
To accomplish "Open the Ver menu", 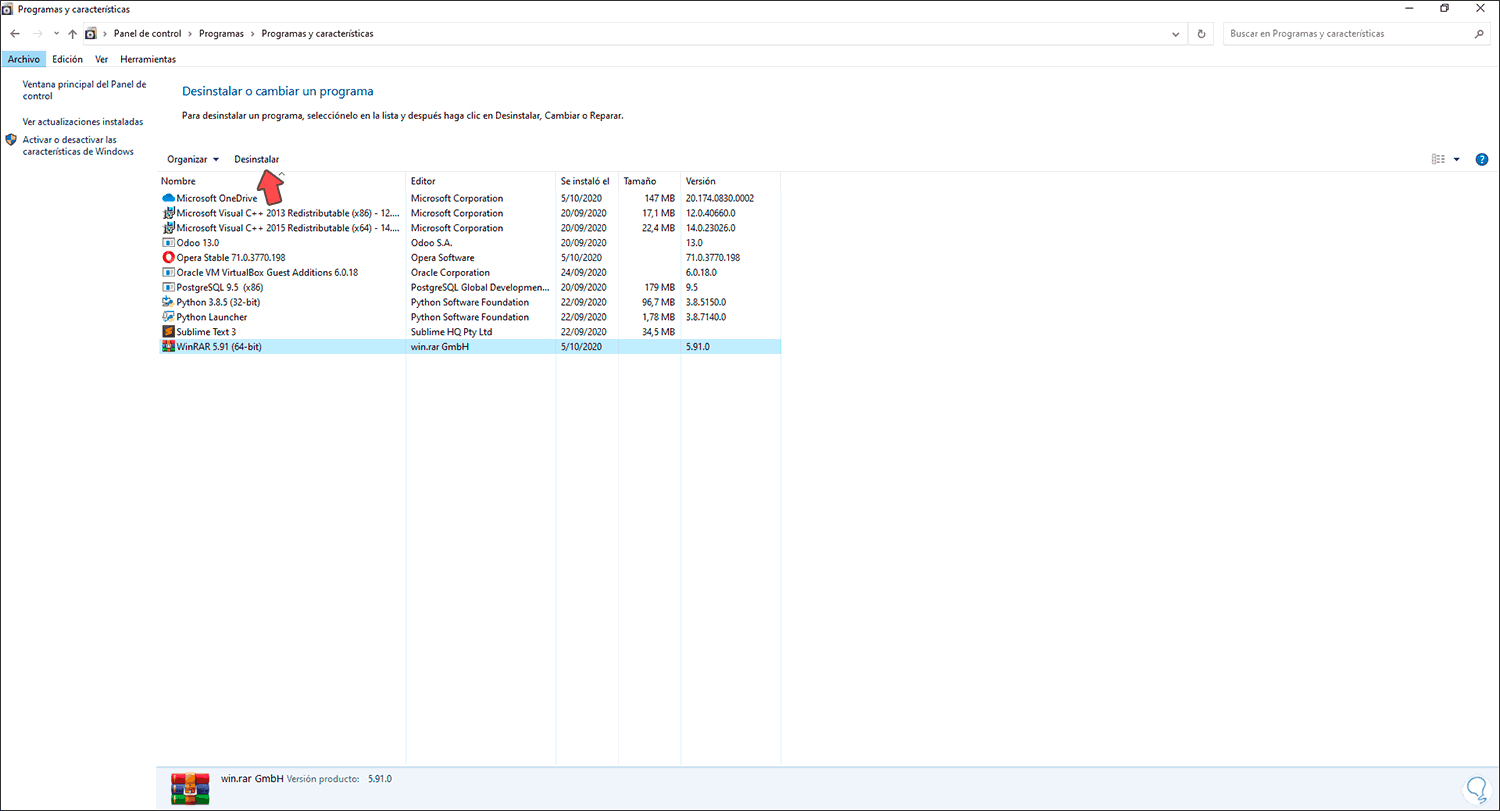I will pyautogui.click(x=102, y=59).
